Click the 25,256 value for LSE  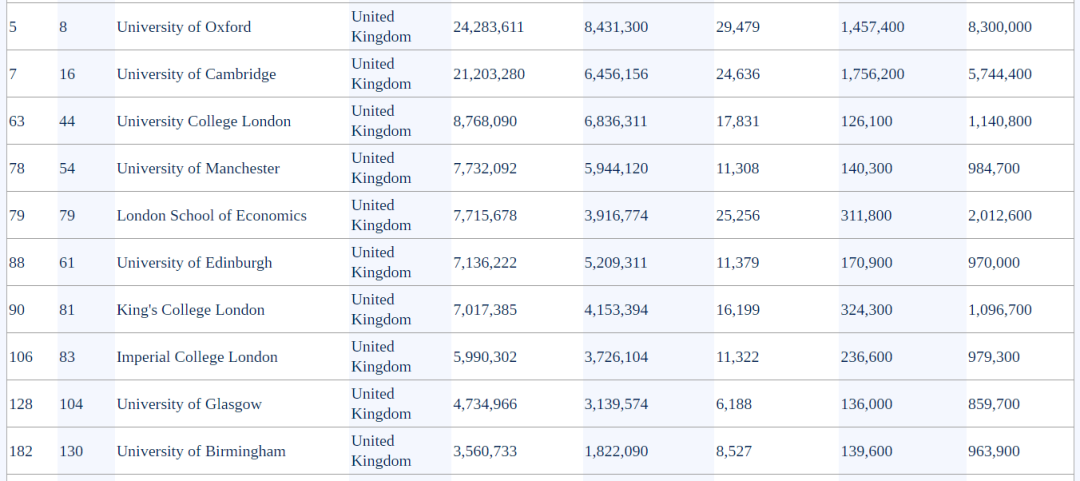[738, 216]
